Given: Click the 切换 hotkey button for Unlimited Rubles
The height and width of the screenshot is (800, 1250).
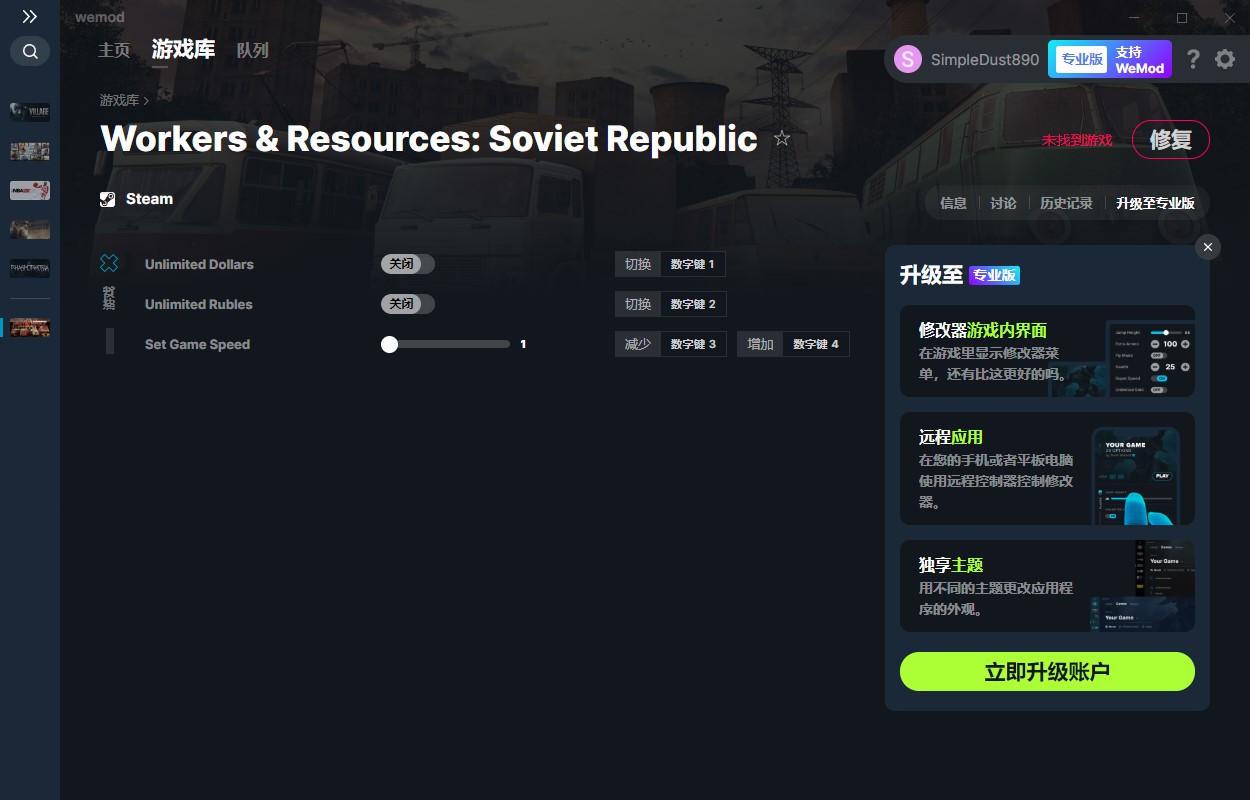Looking at the screenshot, I should (638, 304).
